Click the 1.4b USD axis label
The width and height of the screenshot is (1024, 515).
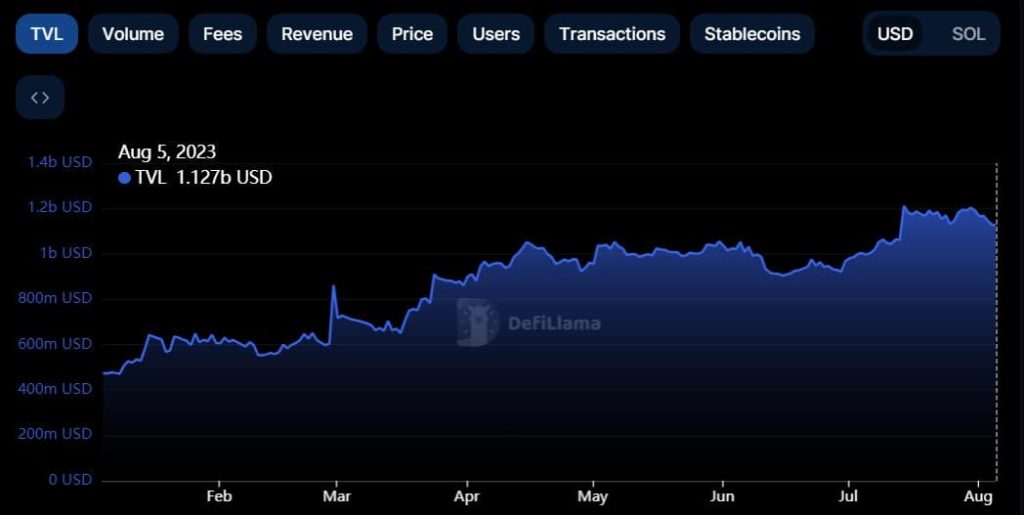point(59,162)
